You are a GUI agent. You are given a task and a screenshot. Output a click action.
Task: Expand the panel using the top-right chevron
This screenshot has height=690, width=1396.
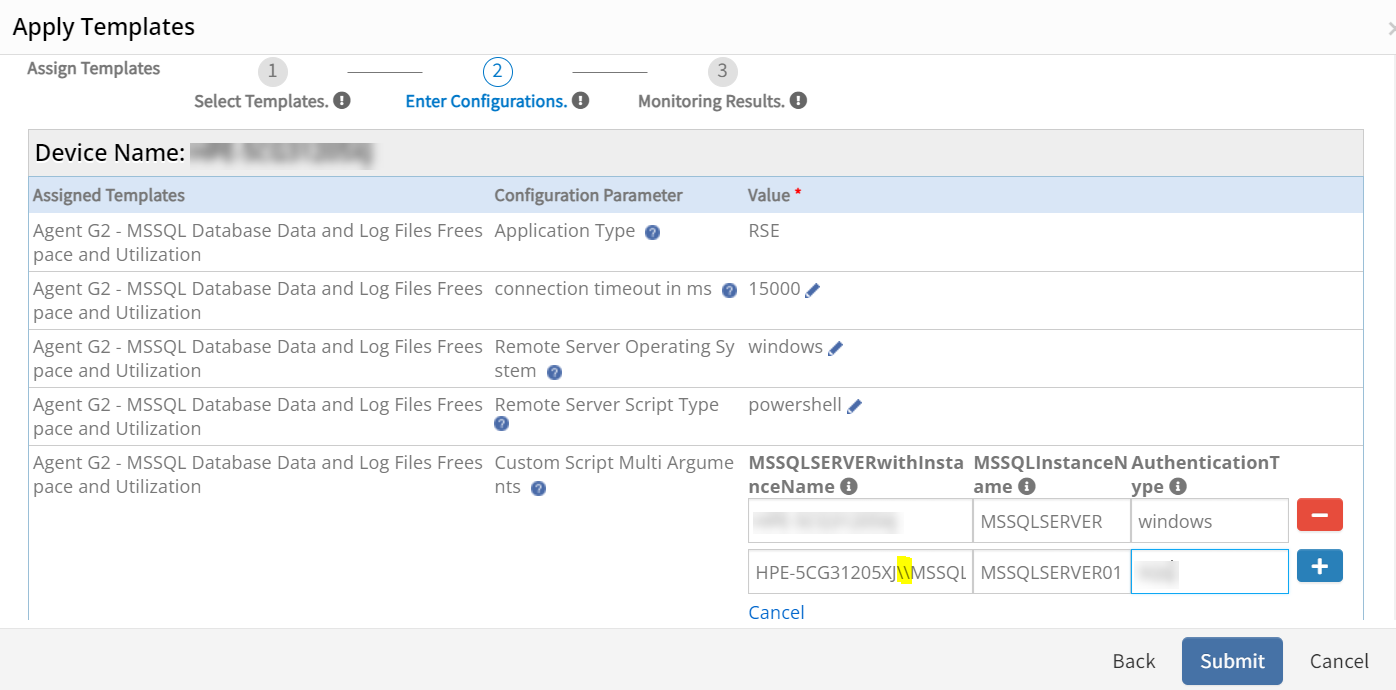(x=1390, y=27)
